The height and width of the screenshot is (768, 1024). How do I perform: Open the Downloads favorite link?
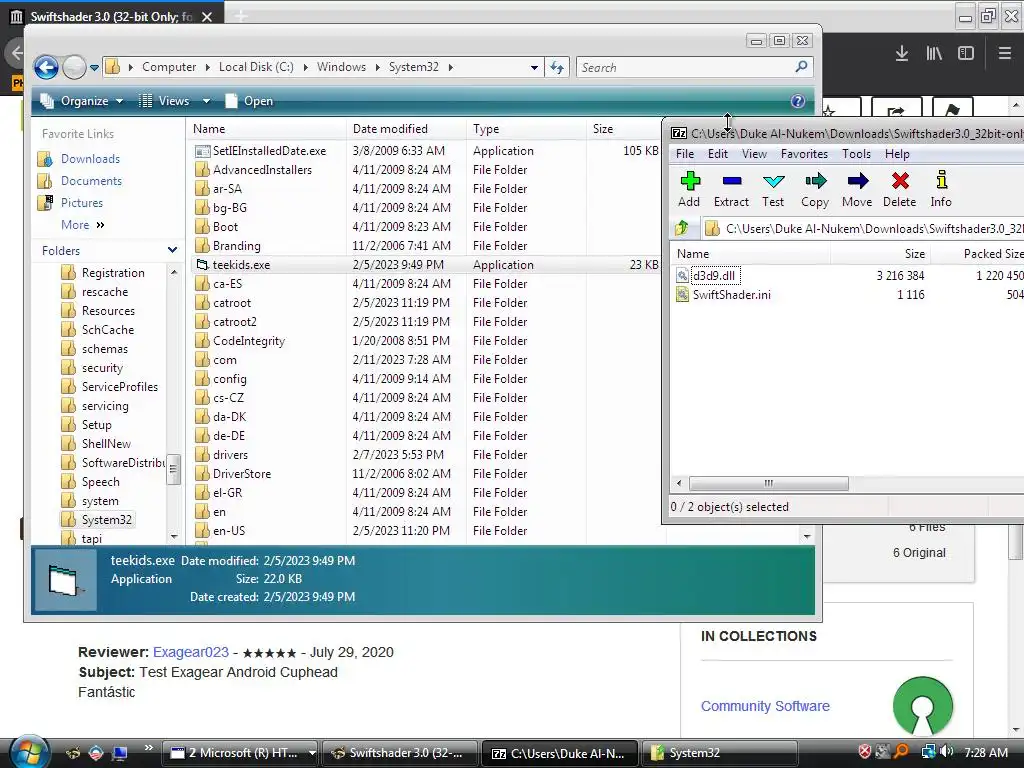pyautogui.click(x=90, y=159)
